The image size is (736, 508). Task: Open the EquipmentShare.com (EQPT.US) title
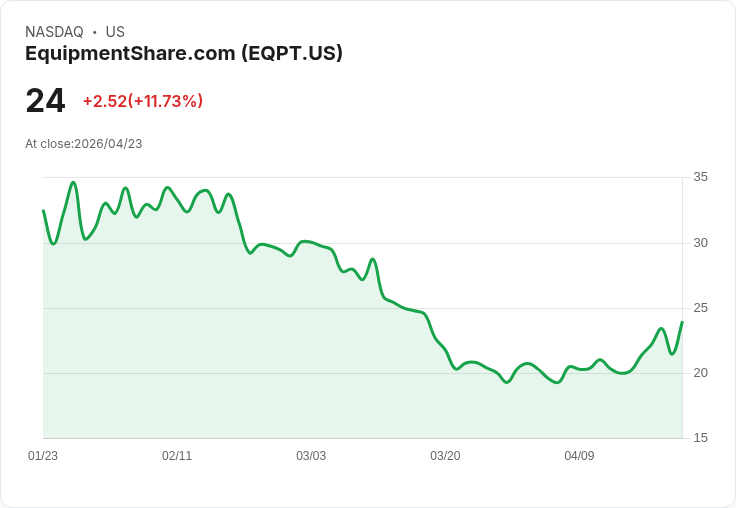coord(184,53)
